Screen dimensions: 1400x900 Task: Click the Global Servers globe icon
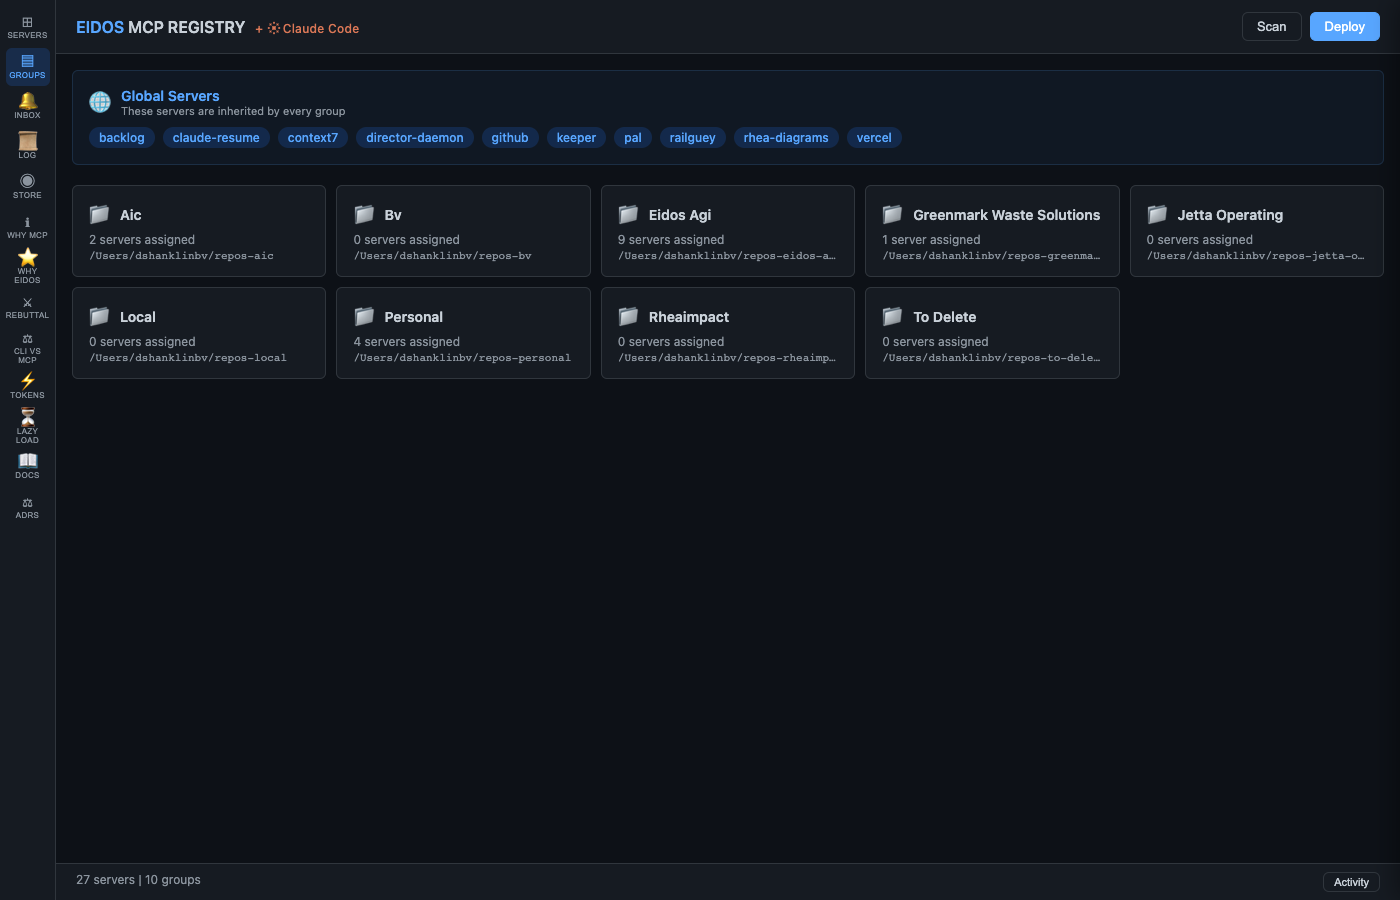(100, 102)
